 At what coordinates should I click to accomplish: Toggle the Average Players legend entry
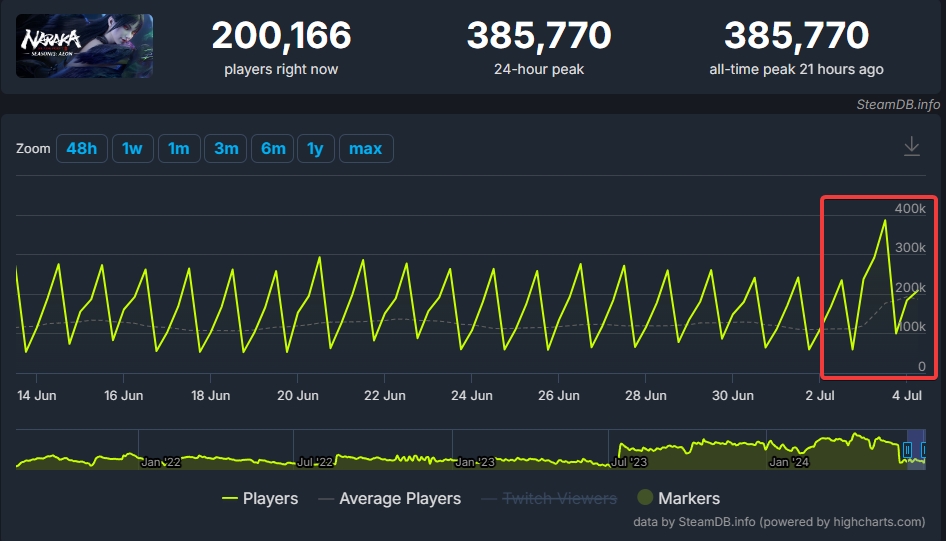pyautogui.click(x=390, y=498)
